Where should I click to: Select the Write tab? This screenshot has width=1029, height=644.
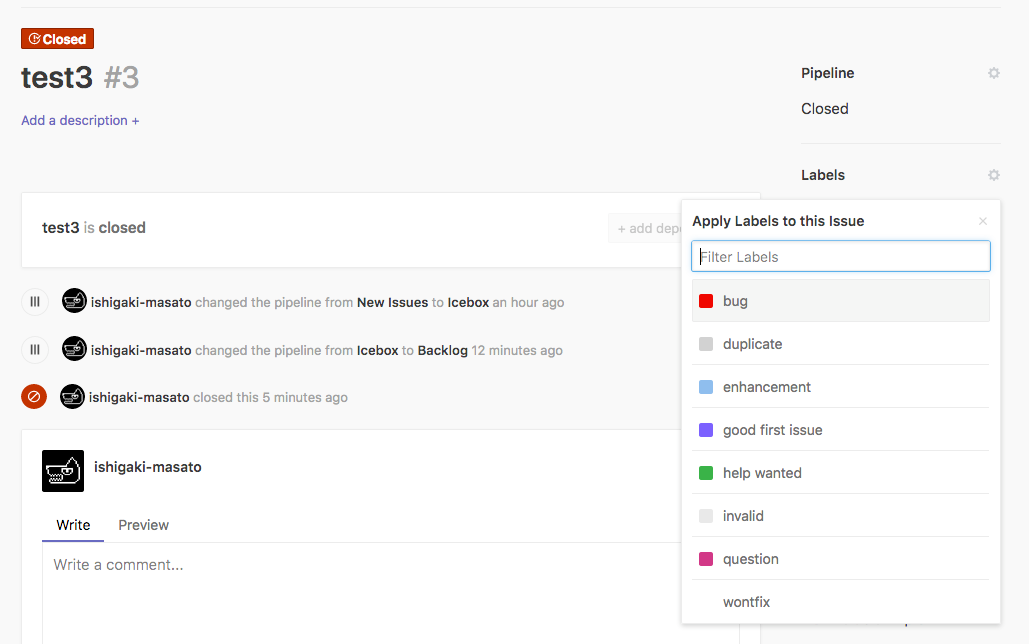pyautogui.click(x=72, y=524)
